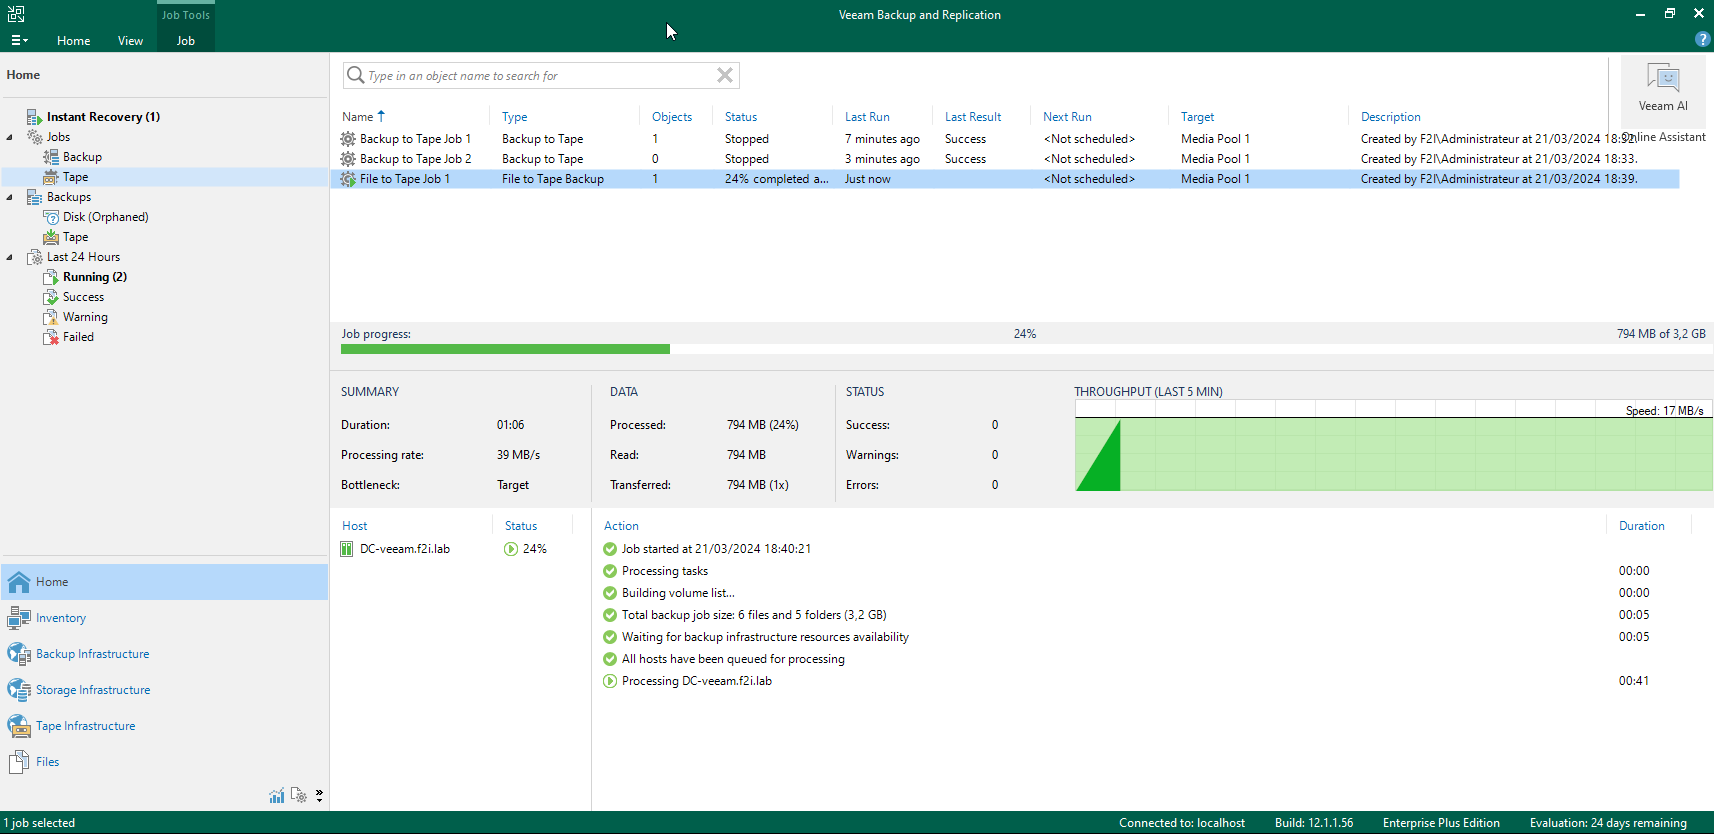Click the Running (2) icon
Screen dimensions: 1714x834
[x=51, y=277]
